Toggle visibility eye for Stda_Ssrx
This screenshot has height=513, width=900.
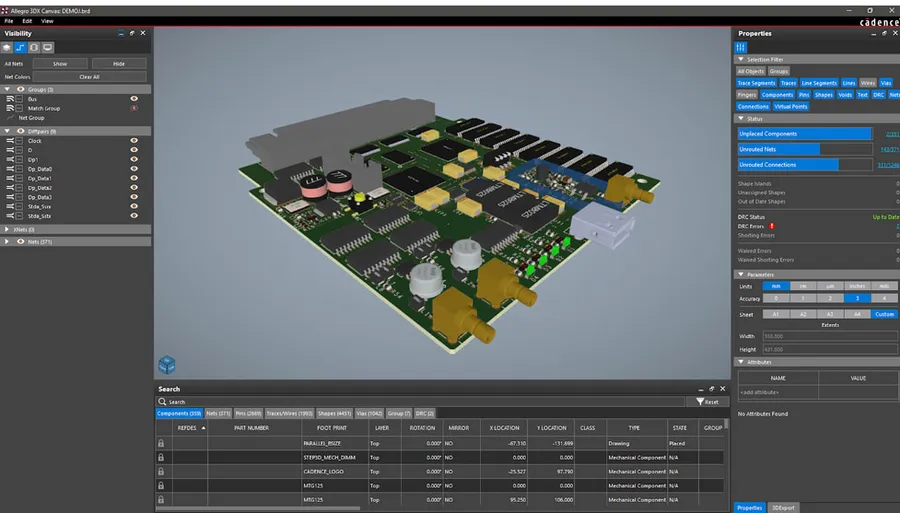(x=134, y=206)
